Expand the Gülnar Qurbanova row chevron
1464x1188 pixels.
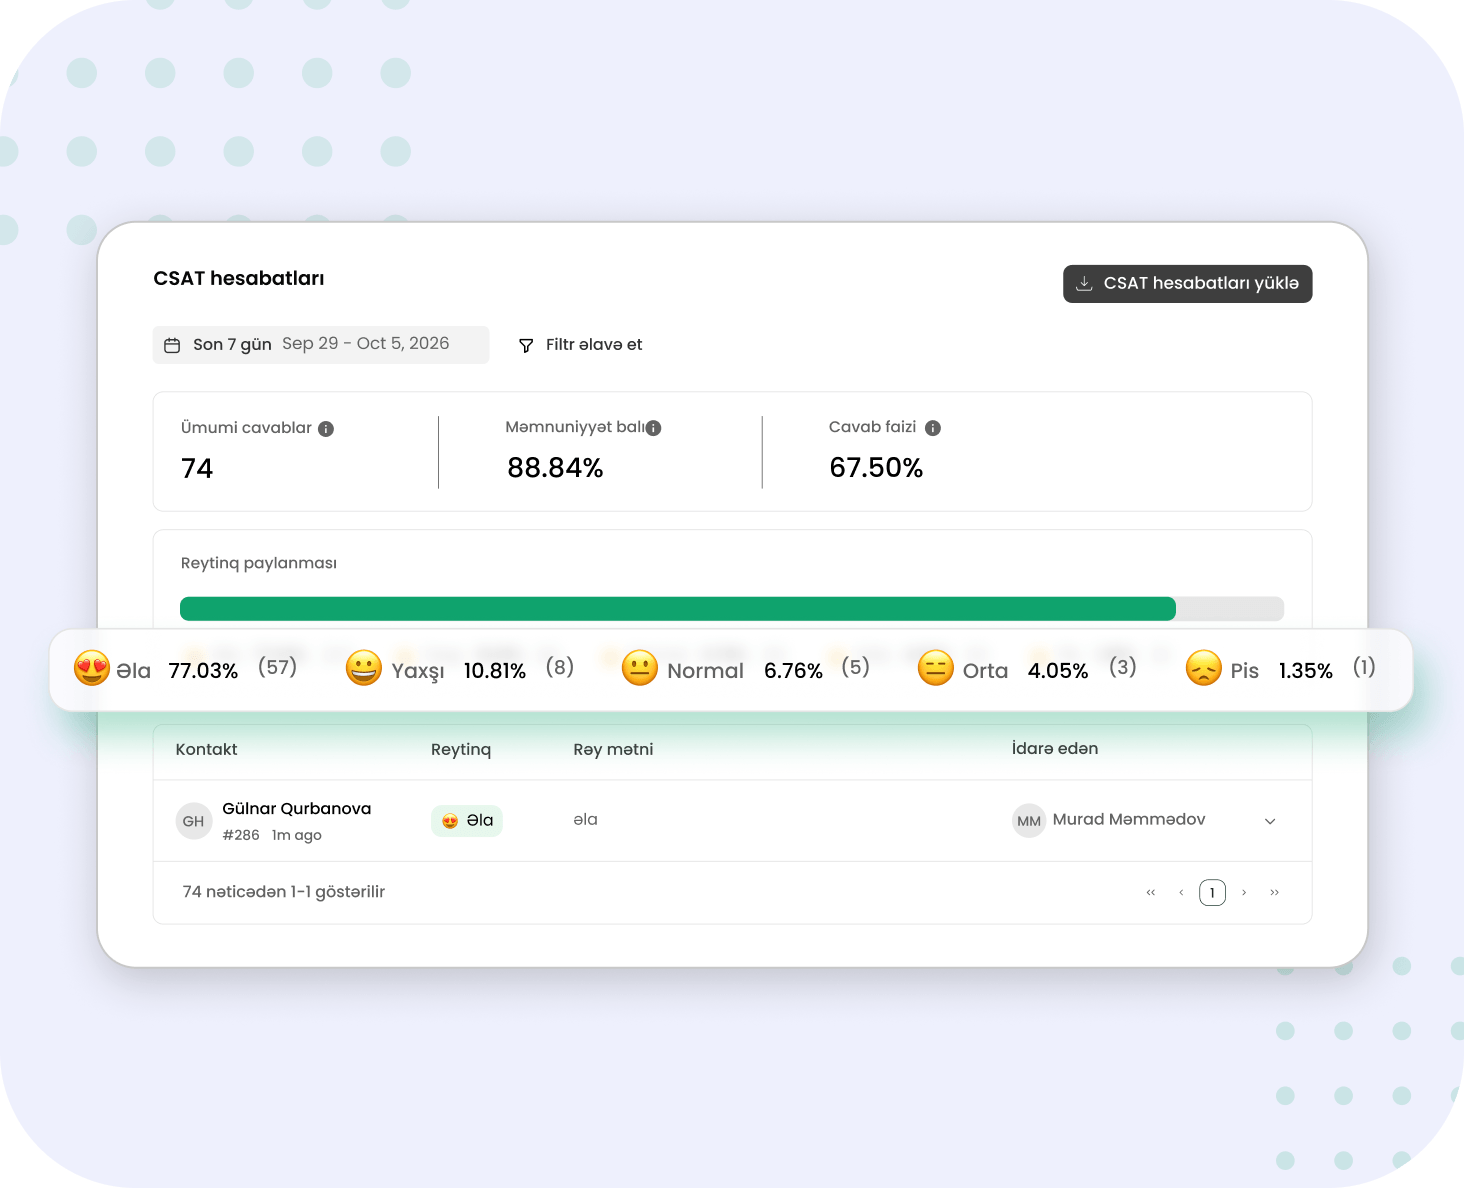point(1270,821)
